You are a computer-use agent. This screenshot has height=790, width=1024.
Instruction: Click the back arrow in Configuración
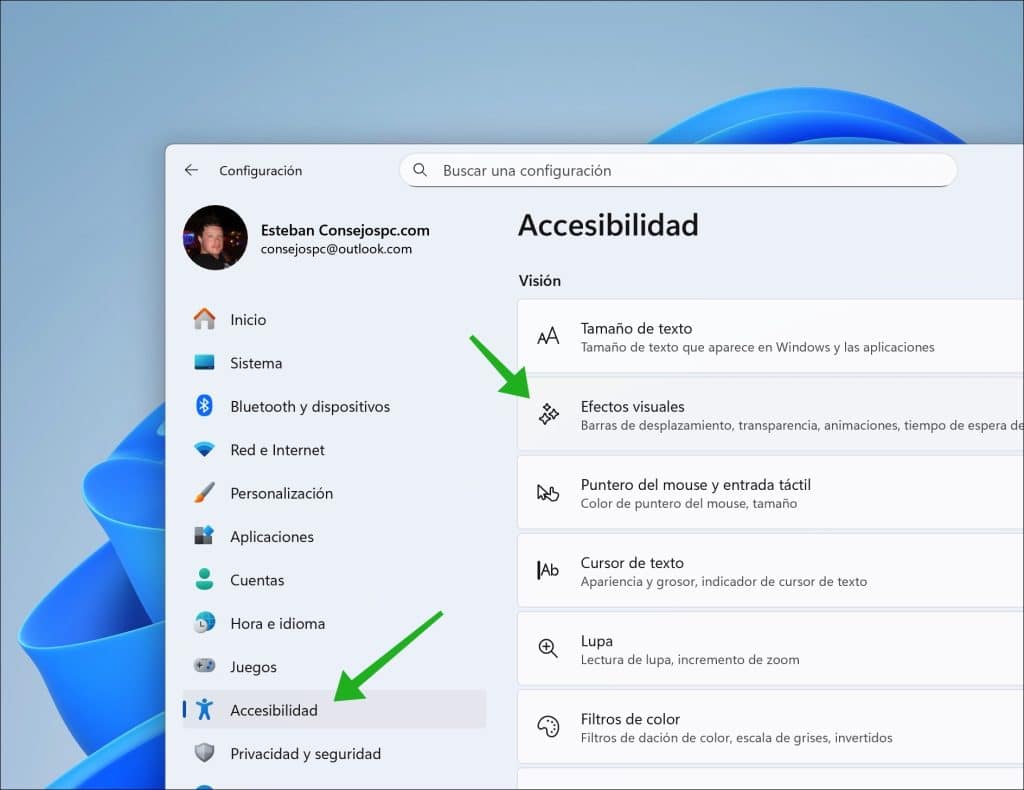pyautogui.click(x=191, y=170)
